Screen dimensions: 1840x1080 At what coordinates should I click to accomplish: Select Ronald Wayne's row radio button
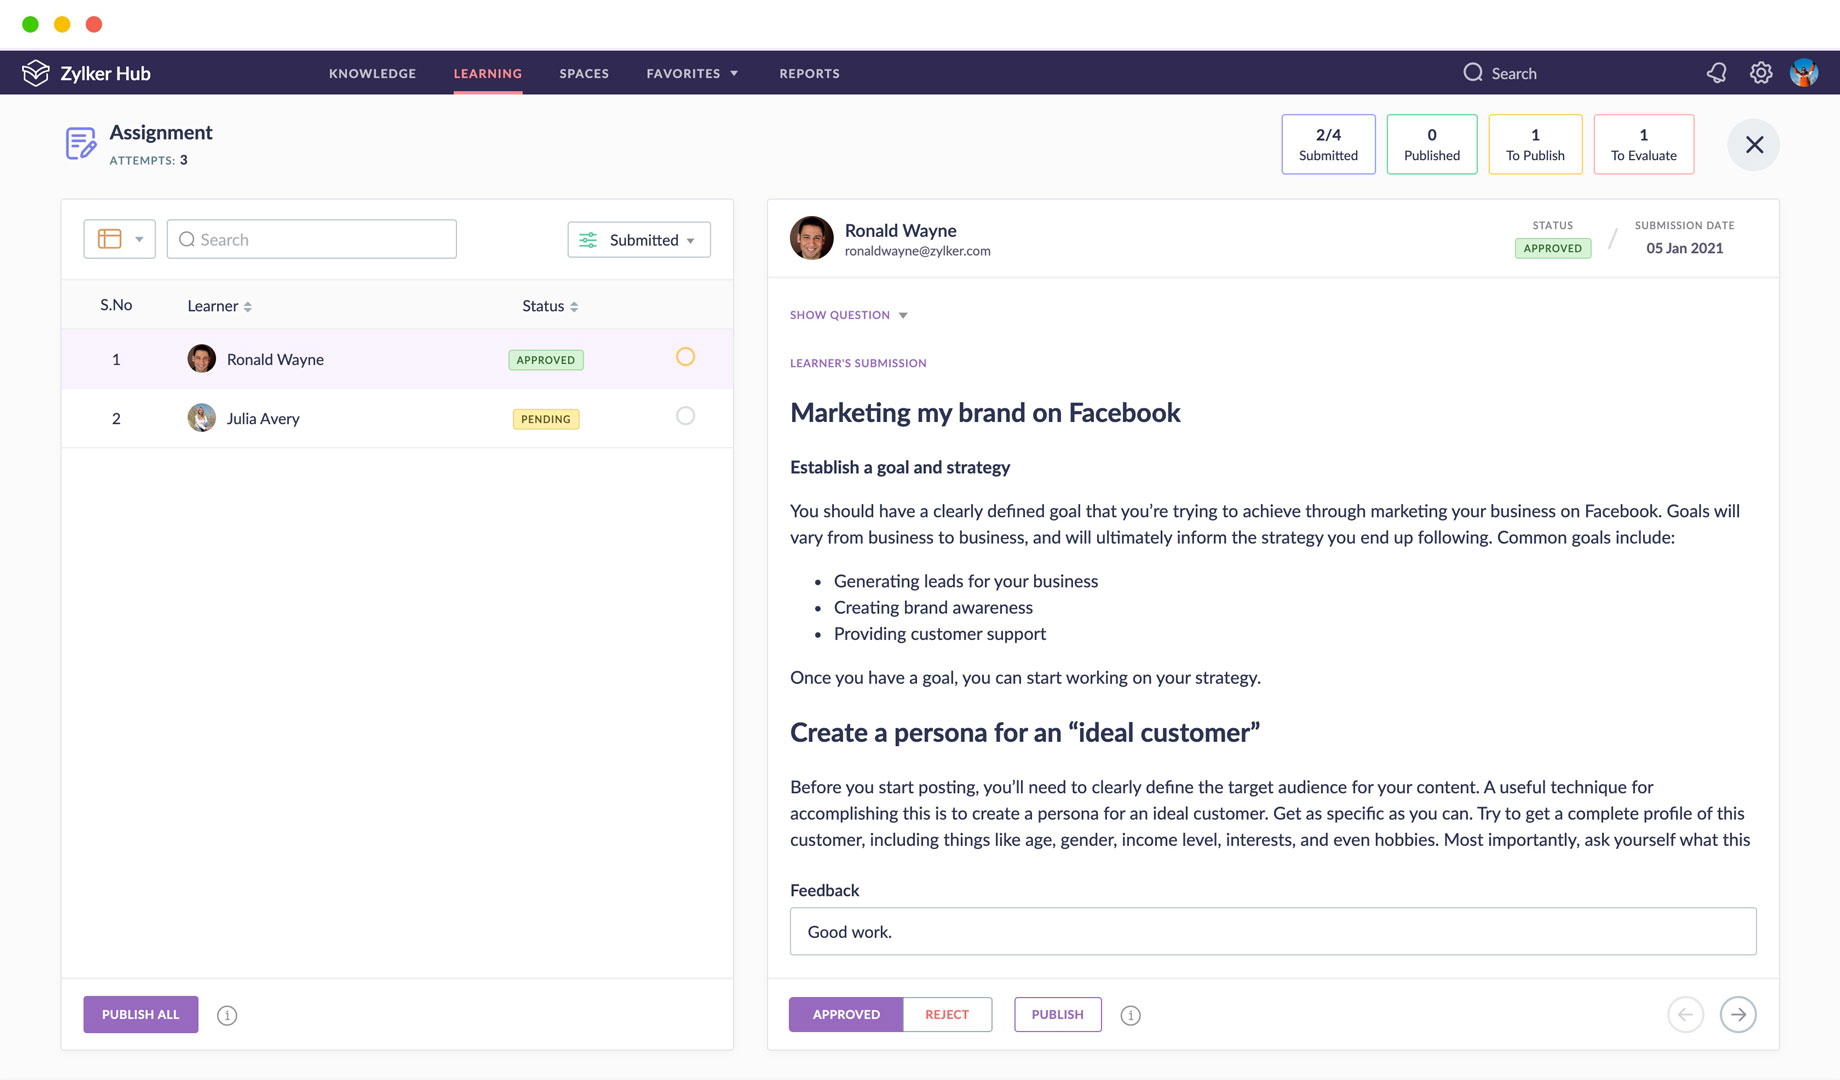click(x=685, y=357)
